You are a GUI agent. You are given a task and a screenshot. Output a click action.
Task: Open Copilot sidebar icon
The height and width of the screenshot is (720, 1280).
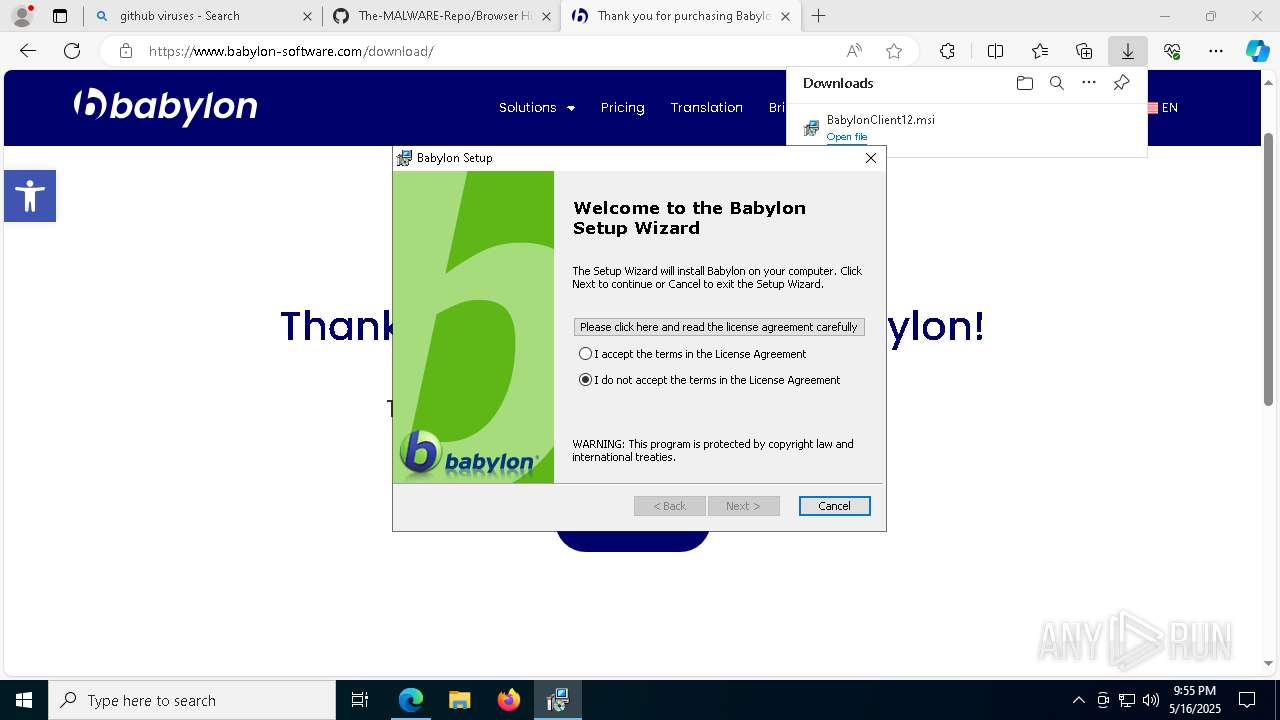click(1257, 51)
